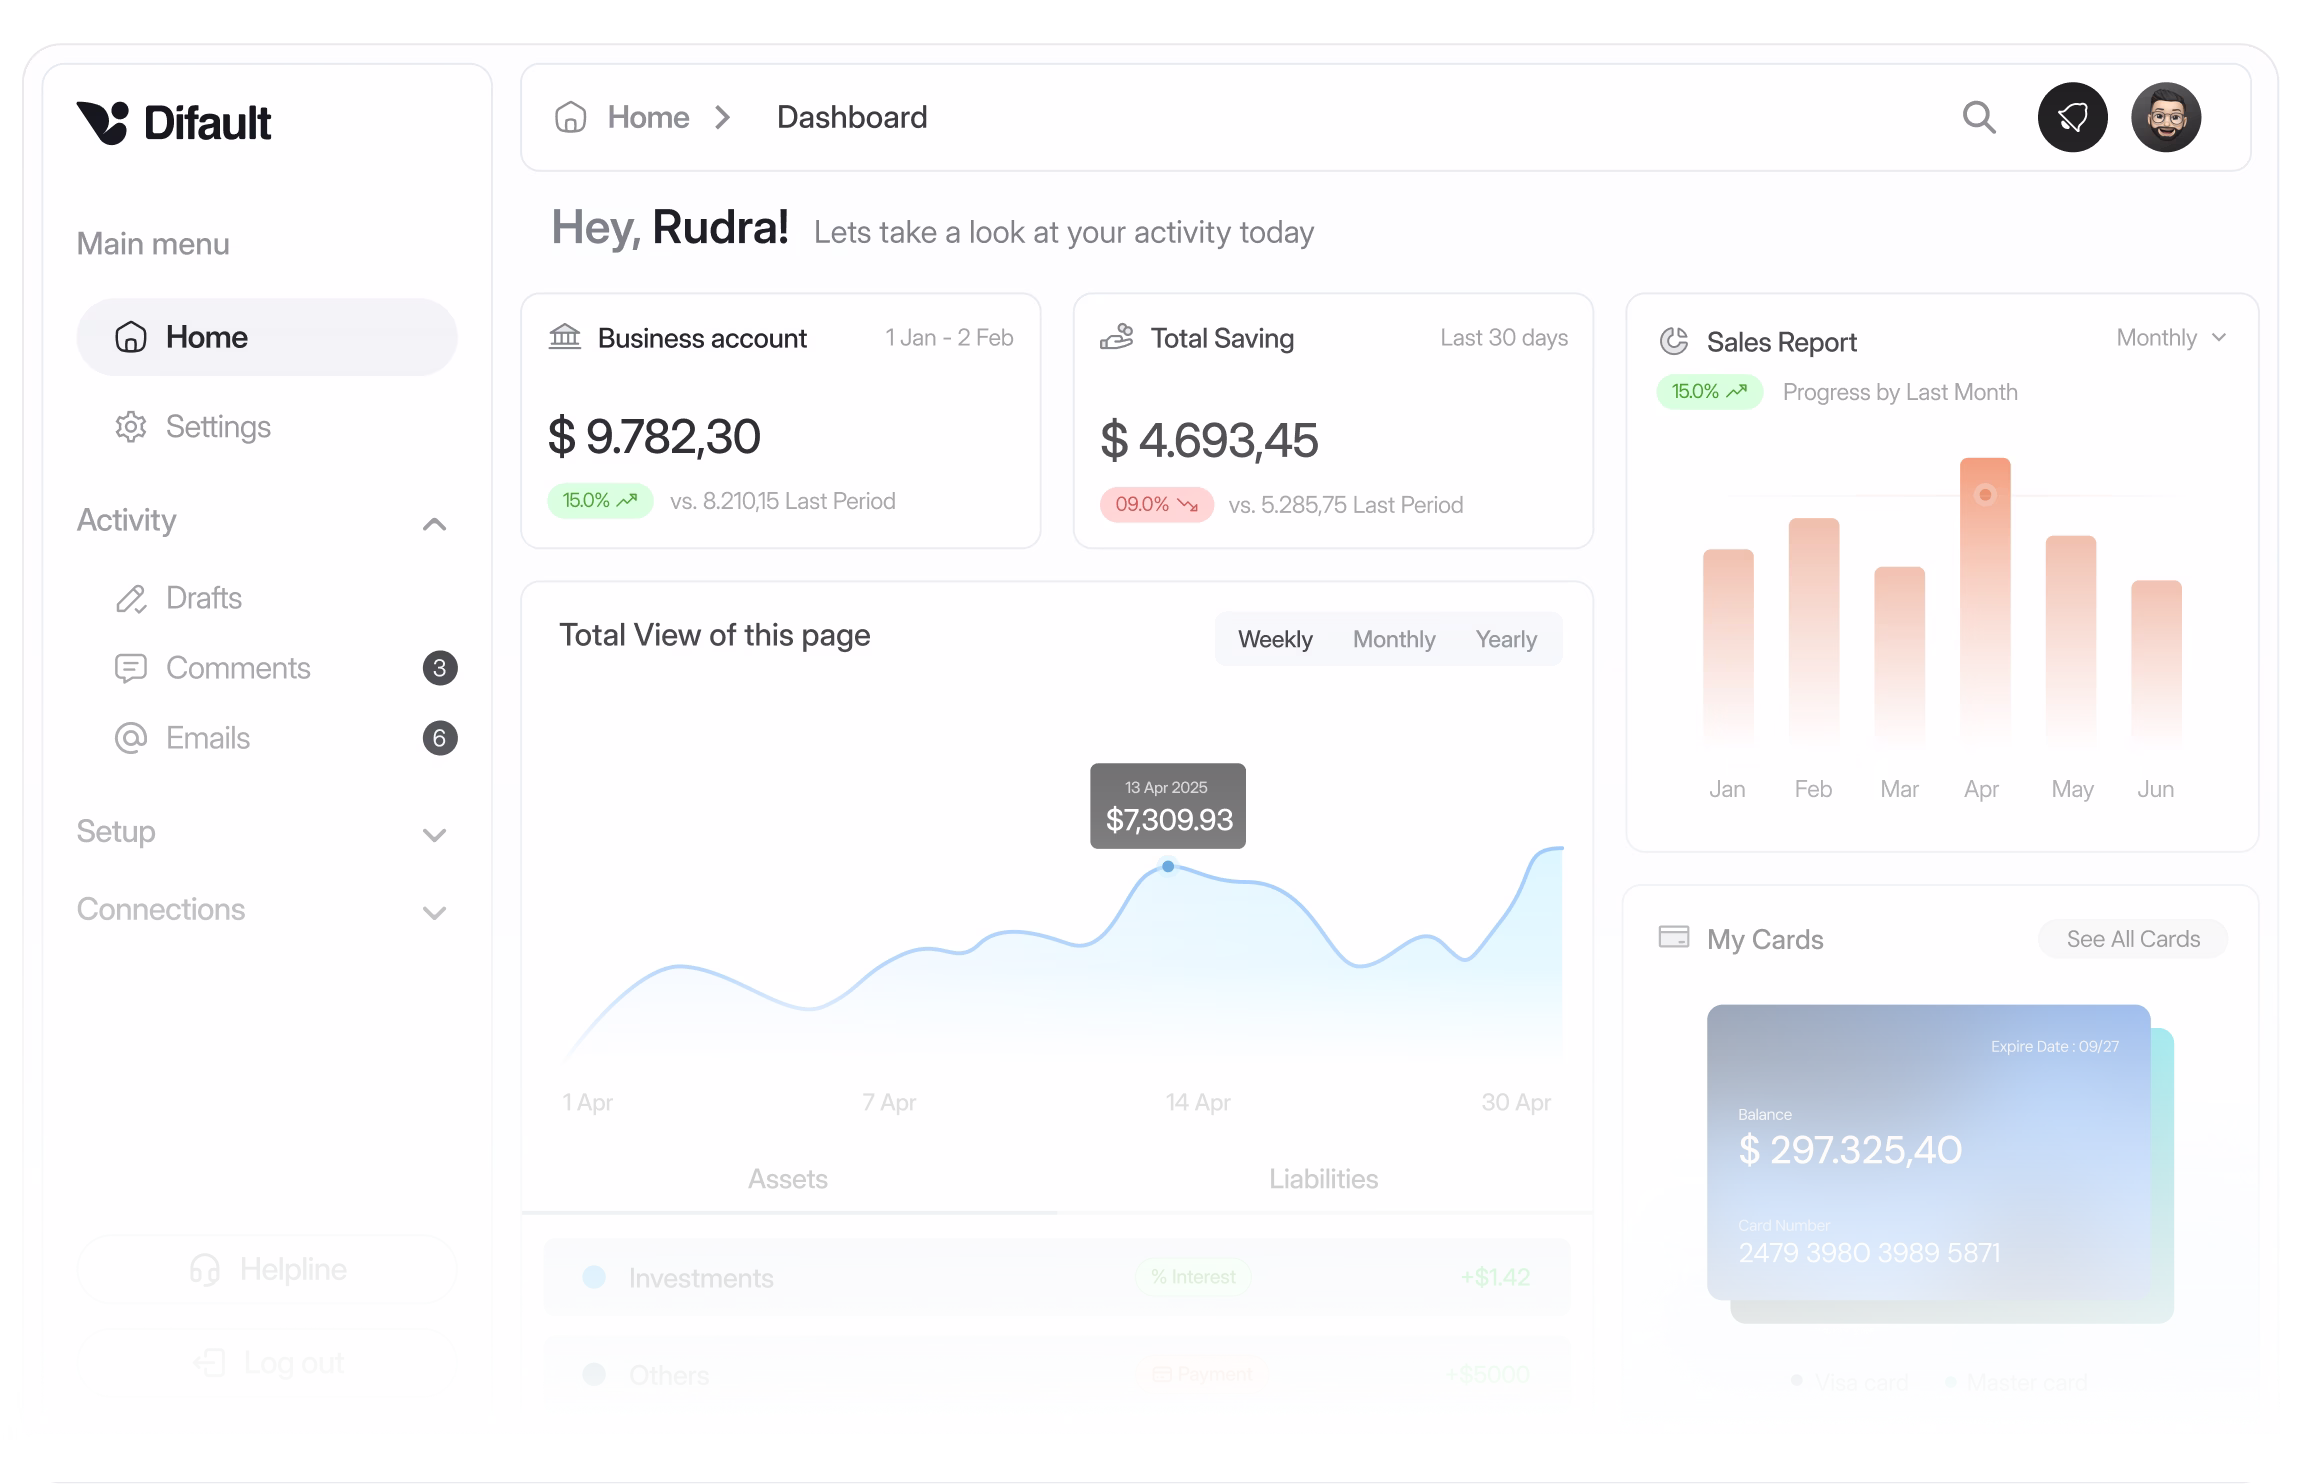
Task: Click the credit card with balance $297.325,40
Action: pos(1928,1152)
